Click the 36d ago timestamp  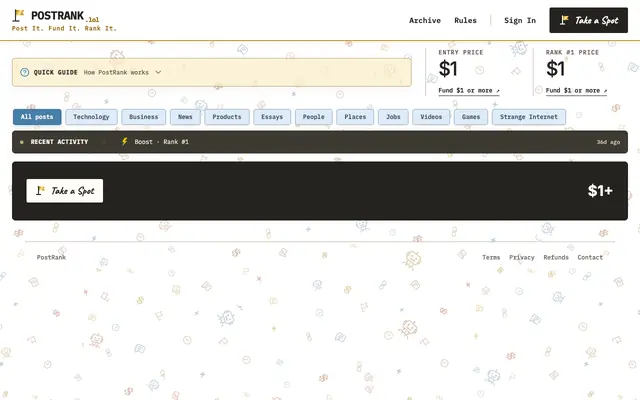(x=608, y=142)
